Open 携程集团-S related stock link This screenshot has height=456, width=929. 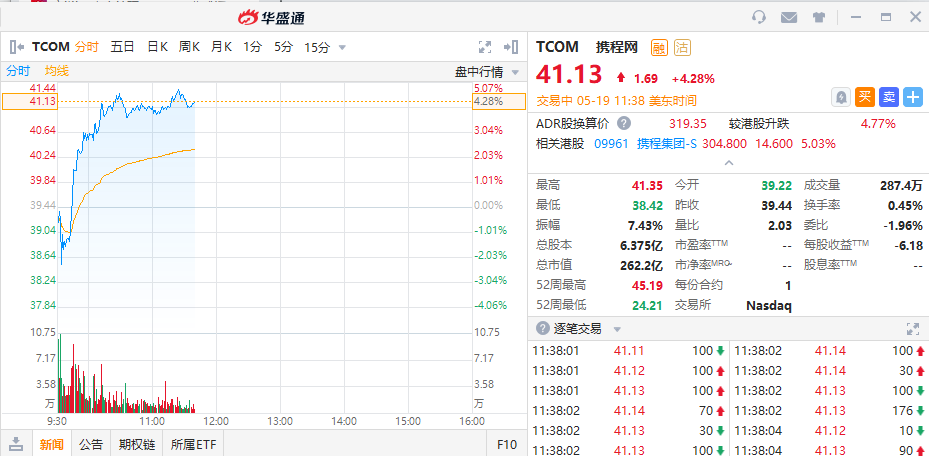coord(668,143)
